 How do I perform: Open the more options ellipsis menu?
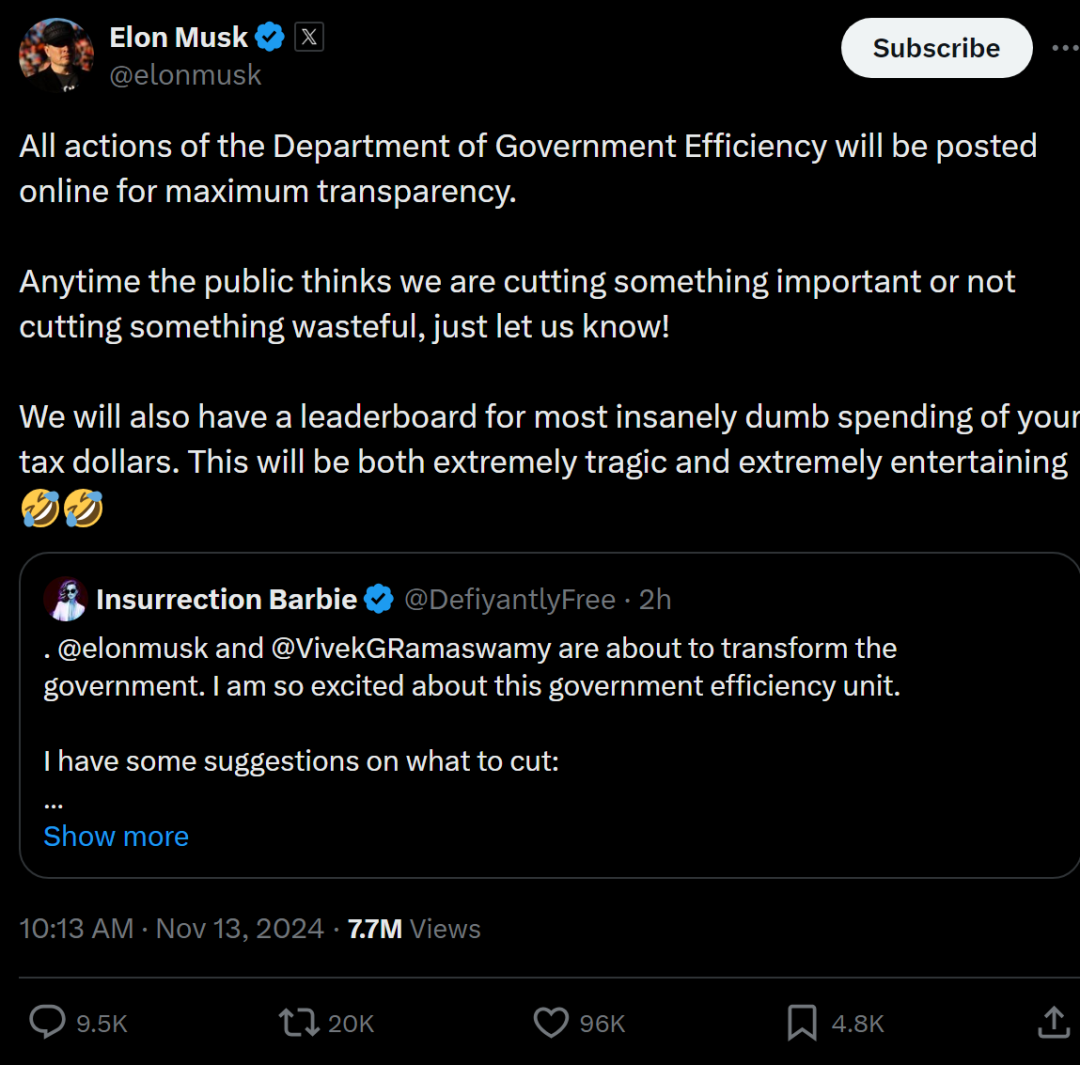1064,48
